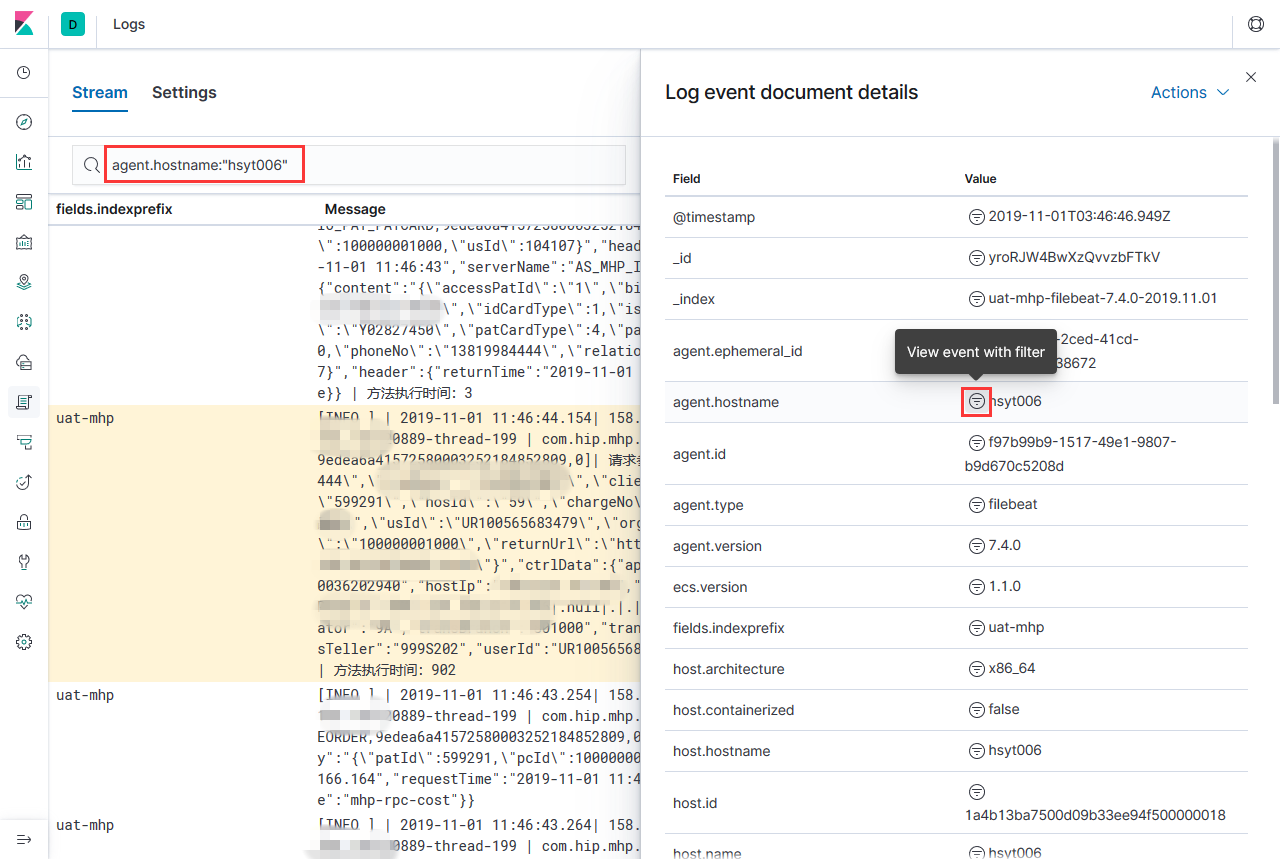Click the ecs.version field name
1280x859 pixels.
[x=710, y=587]
